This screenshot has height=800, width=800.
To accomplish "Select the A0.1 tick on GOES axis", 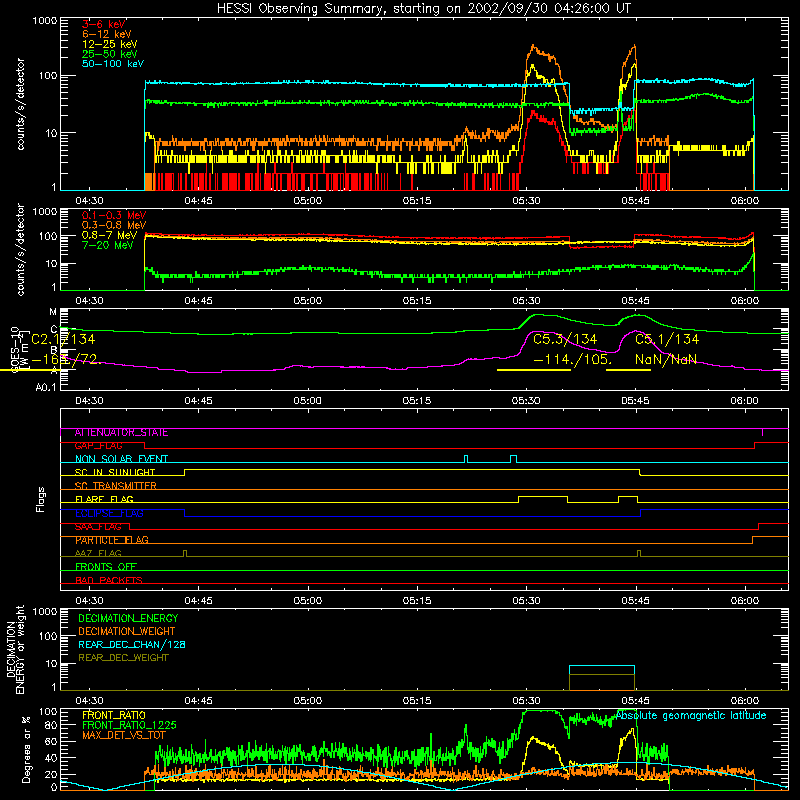I will [46, 387].
